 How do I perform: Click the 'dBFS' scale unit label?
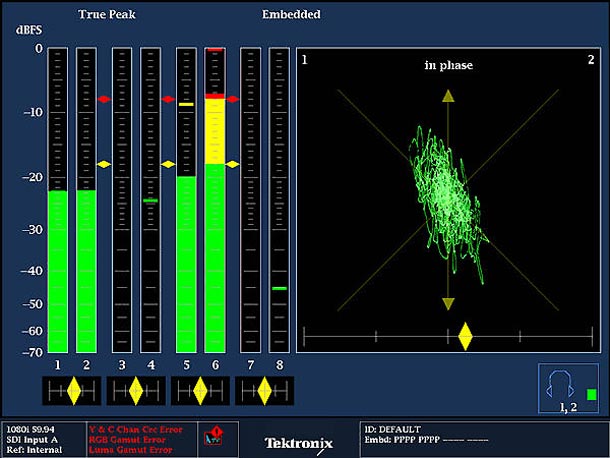coord(29,30)
